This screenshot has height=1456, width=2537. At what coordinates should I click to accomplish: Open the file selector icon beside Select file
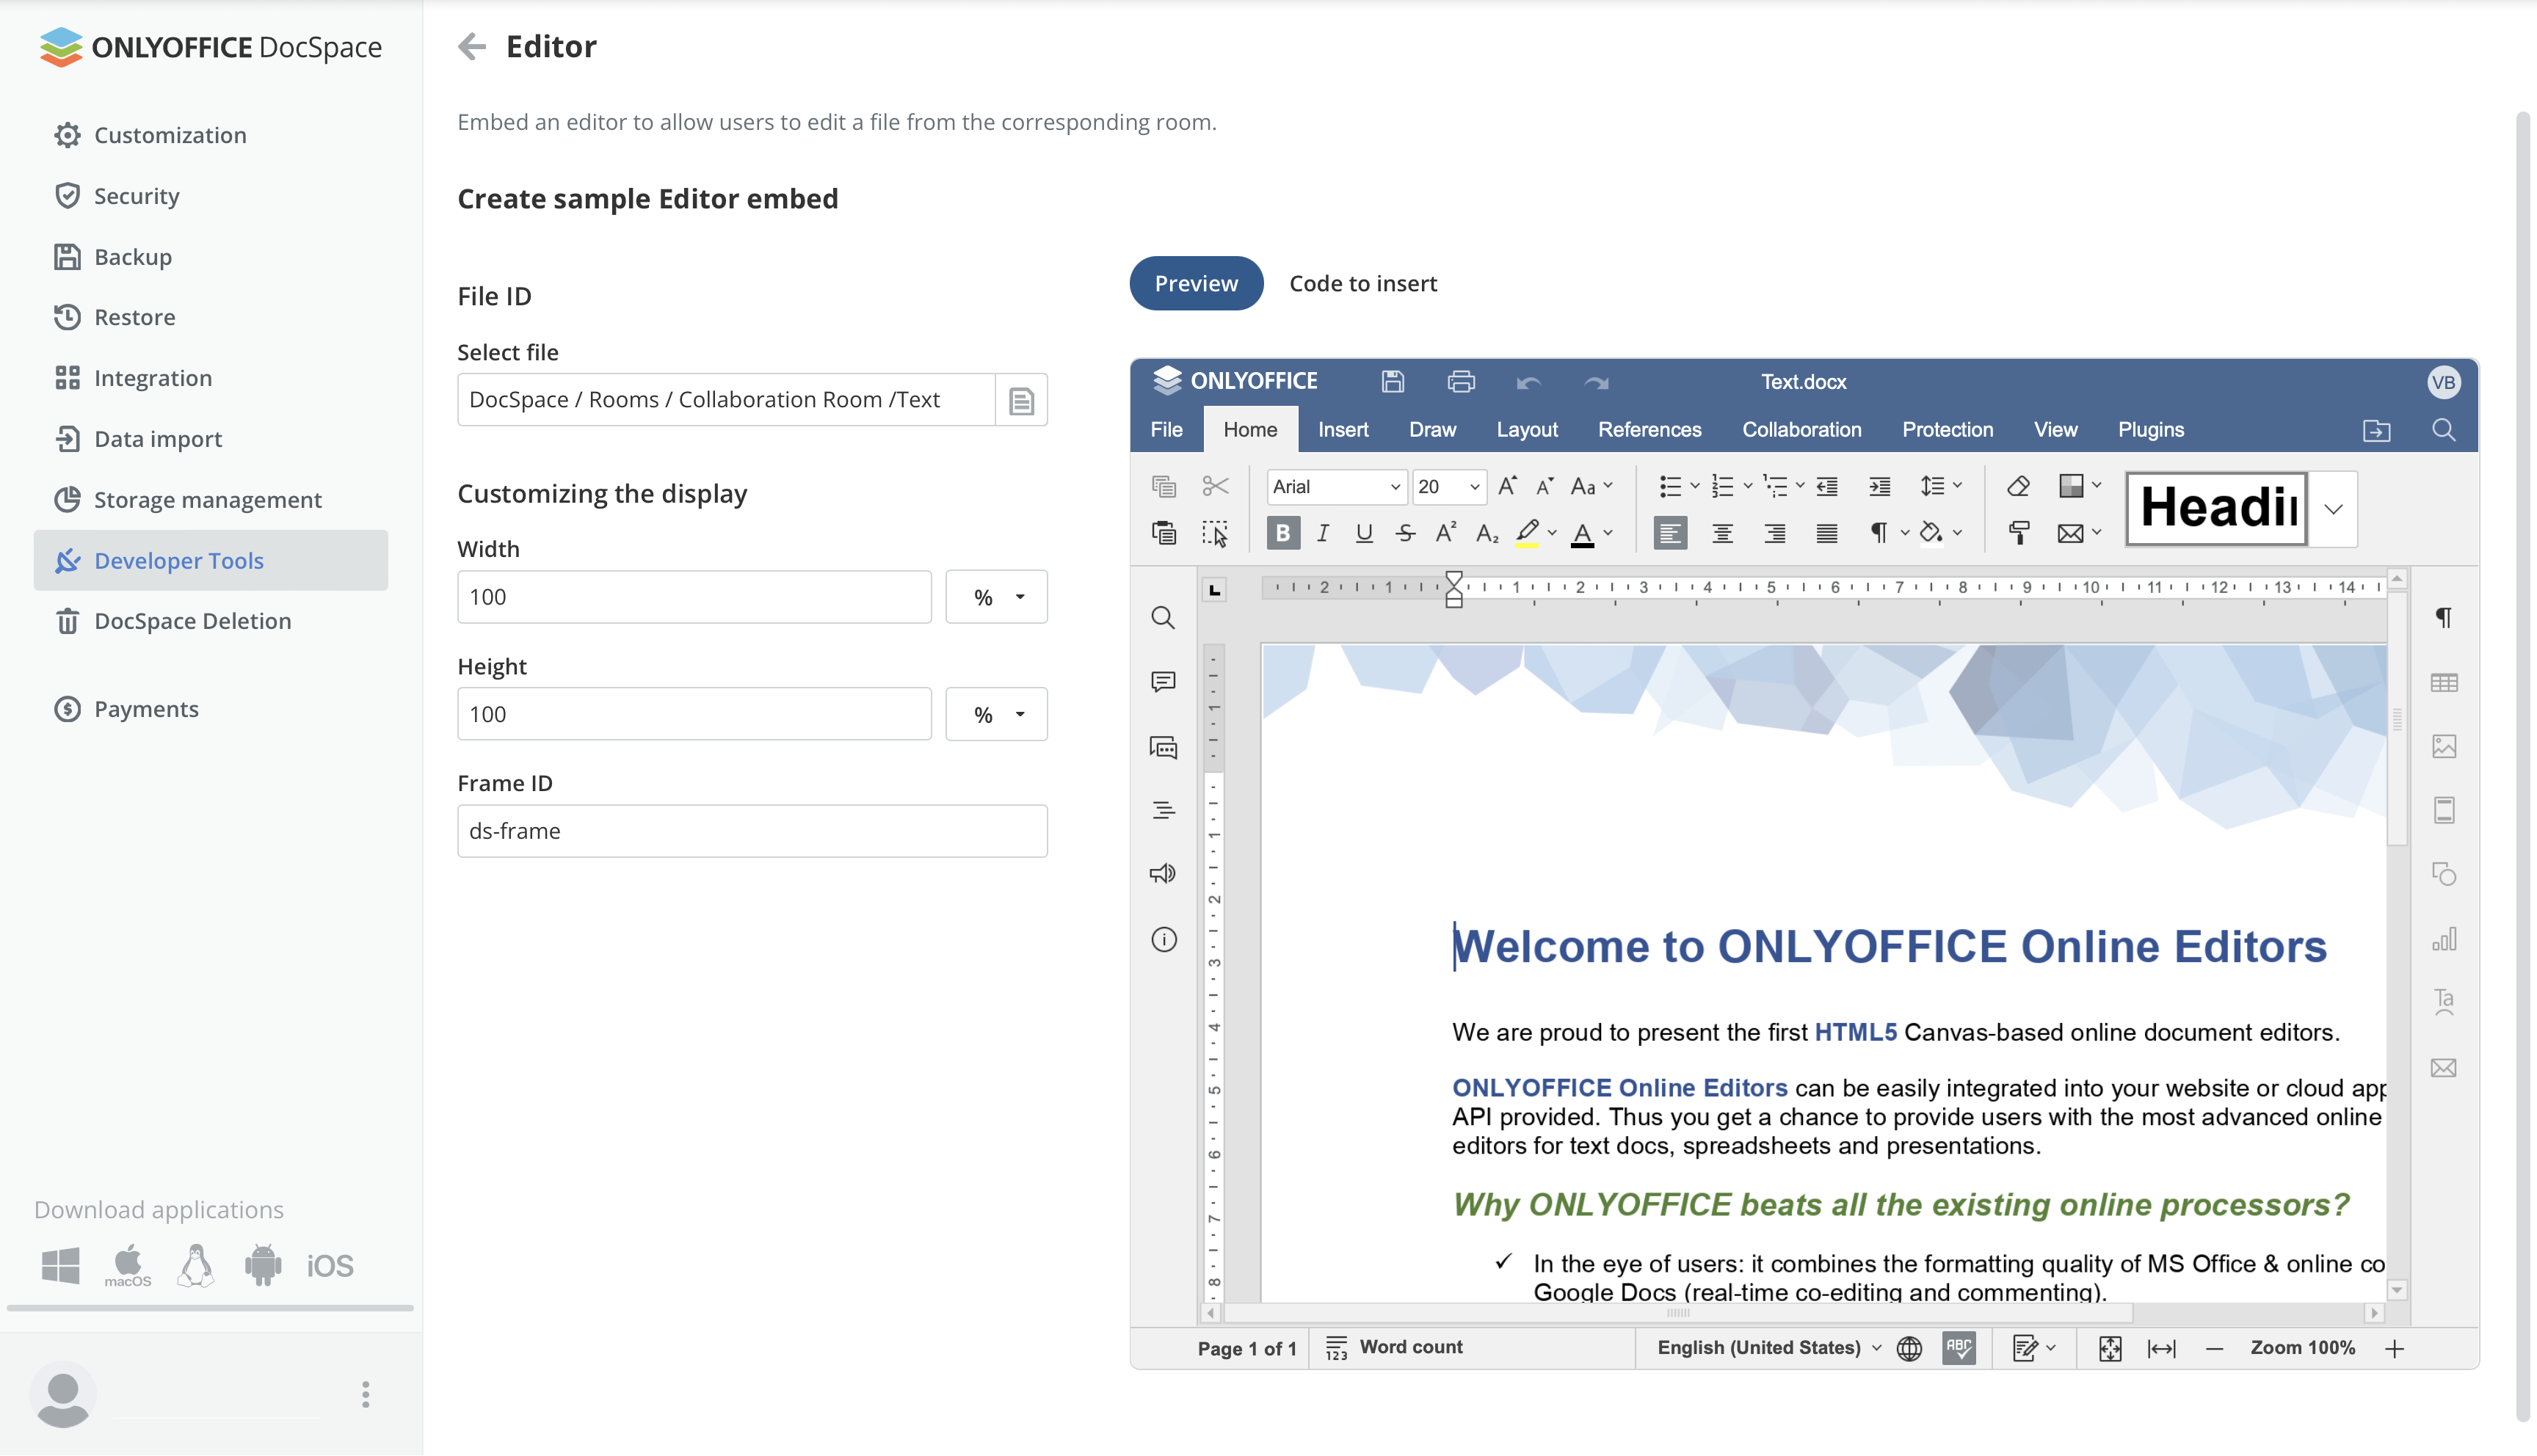click(x=1020, y=400)
